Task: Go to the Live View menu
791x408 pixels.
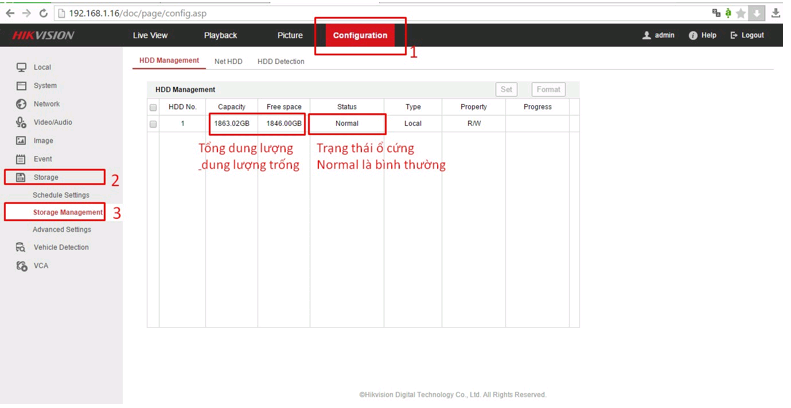Action: pyautogui.click(x=150, y=35)
